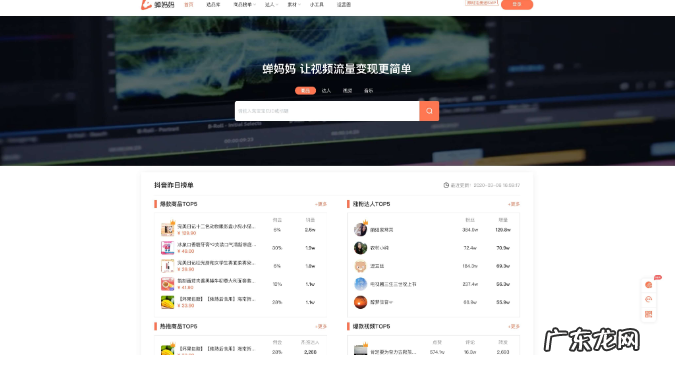Select the orange 商品 search tab

[x=305, y=91]
